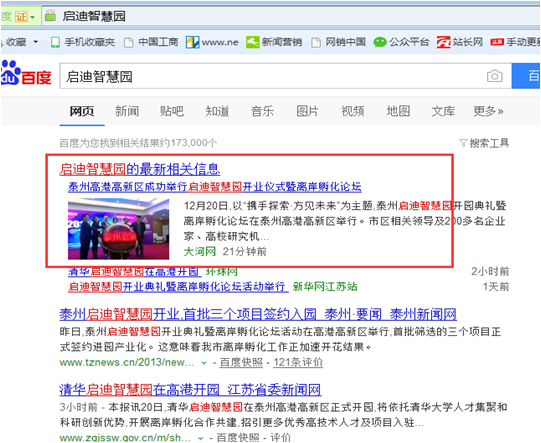Expand the dropdown arrow beside www.tznews.cn URL
Viewport: 541px width, 443px height.
click(204, 363)
